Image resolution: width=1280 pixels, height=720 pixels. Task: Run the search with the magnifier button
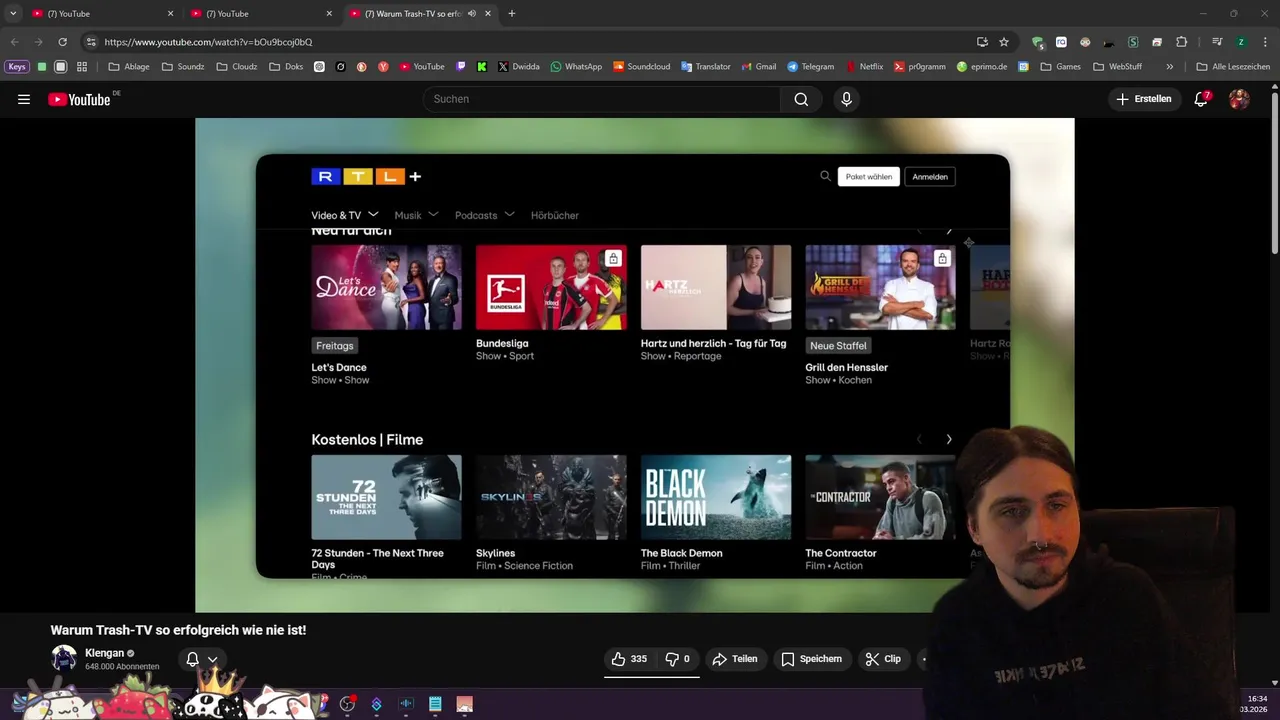801,99
